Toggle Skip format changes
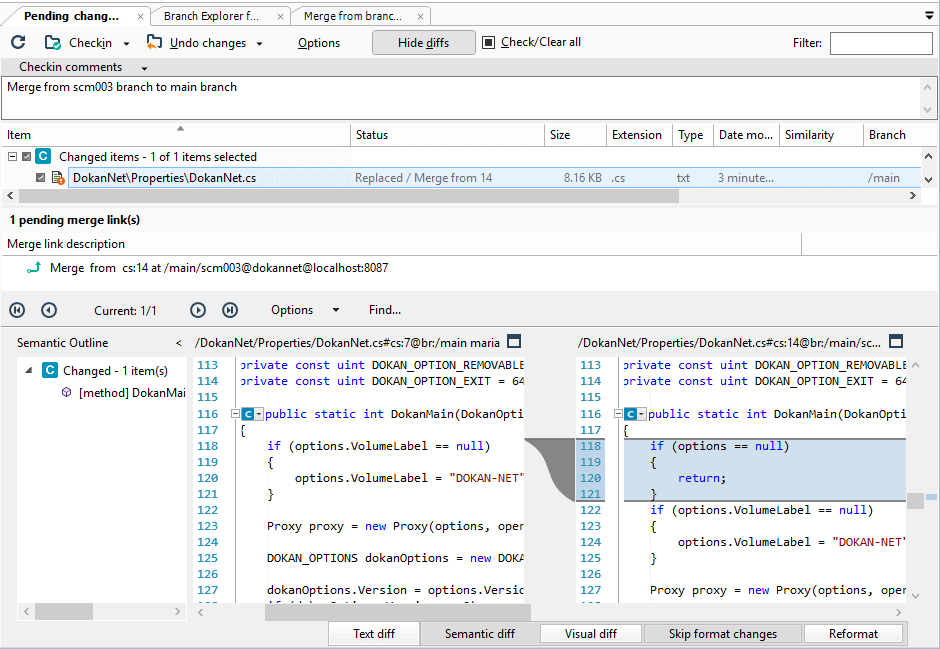940x649 pixels. pyautogui.click(x=722, y=633)
